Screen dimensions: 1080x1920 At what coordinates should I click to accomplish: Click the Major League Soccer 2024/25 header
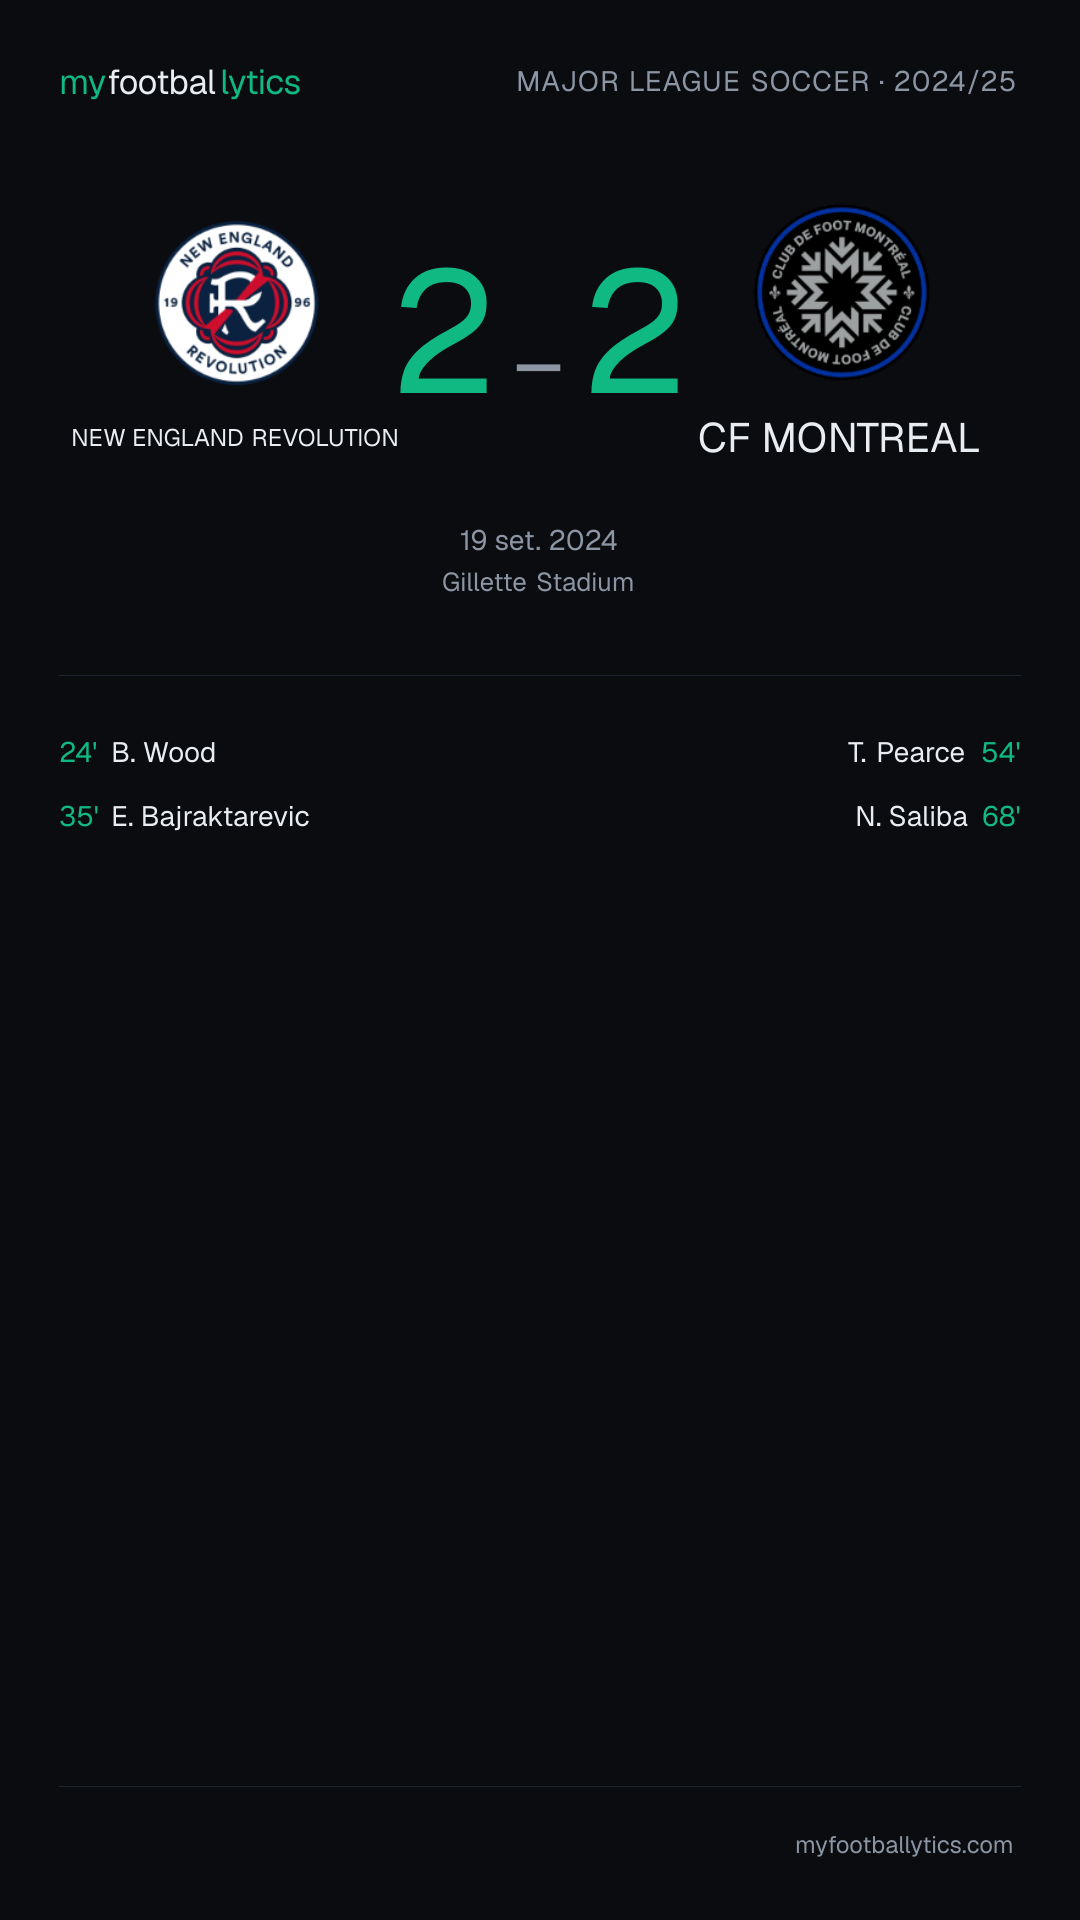pos(766,82)
